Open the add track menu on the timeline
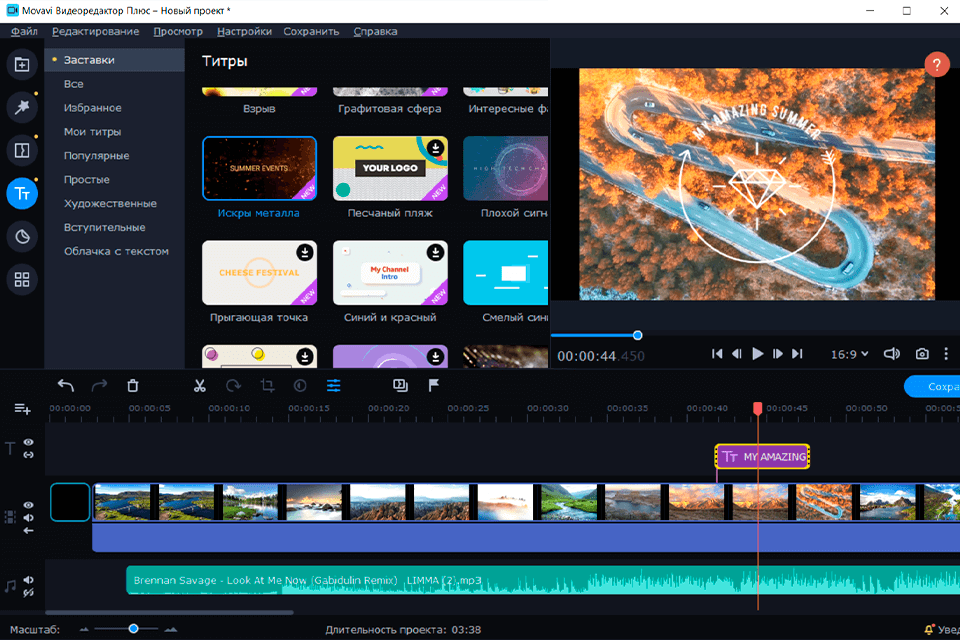The height and width of the screenshot is (640, 960). (x=22, y=409)
